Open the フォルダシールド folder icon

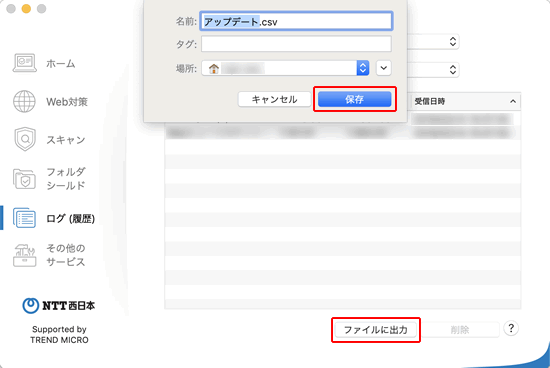24,179
